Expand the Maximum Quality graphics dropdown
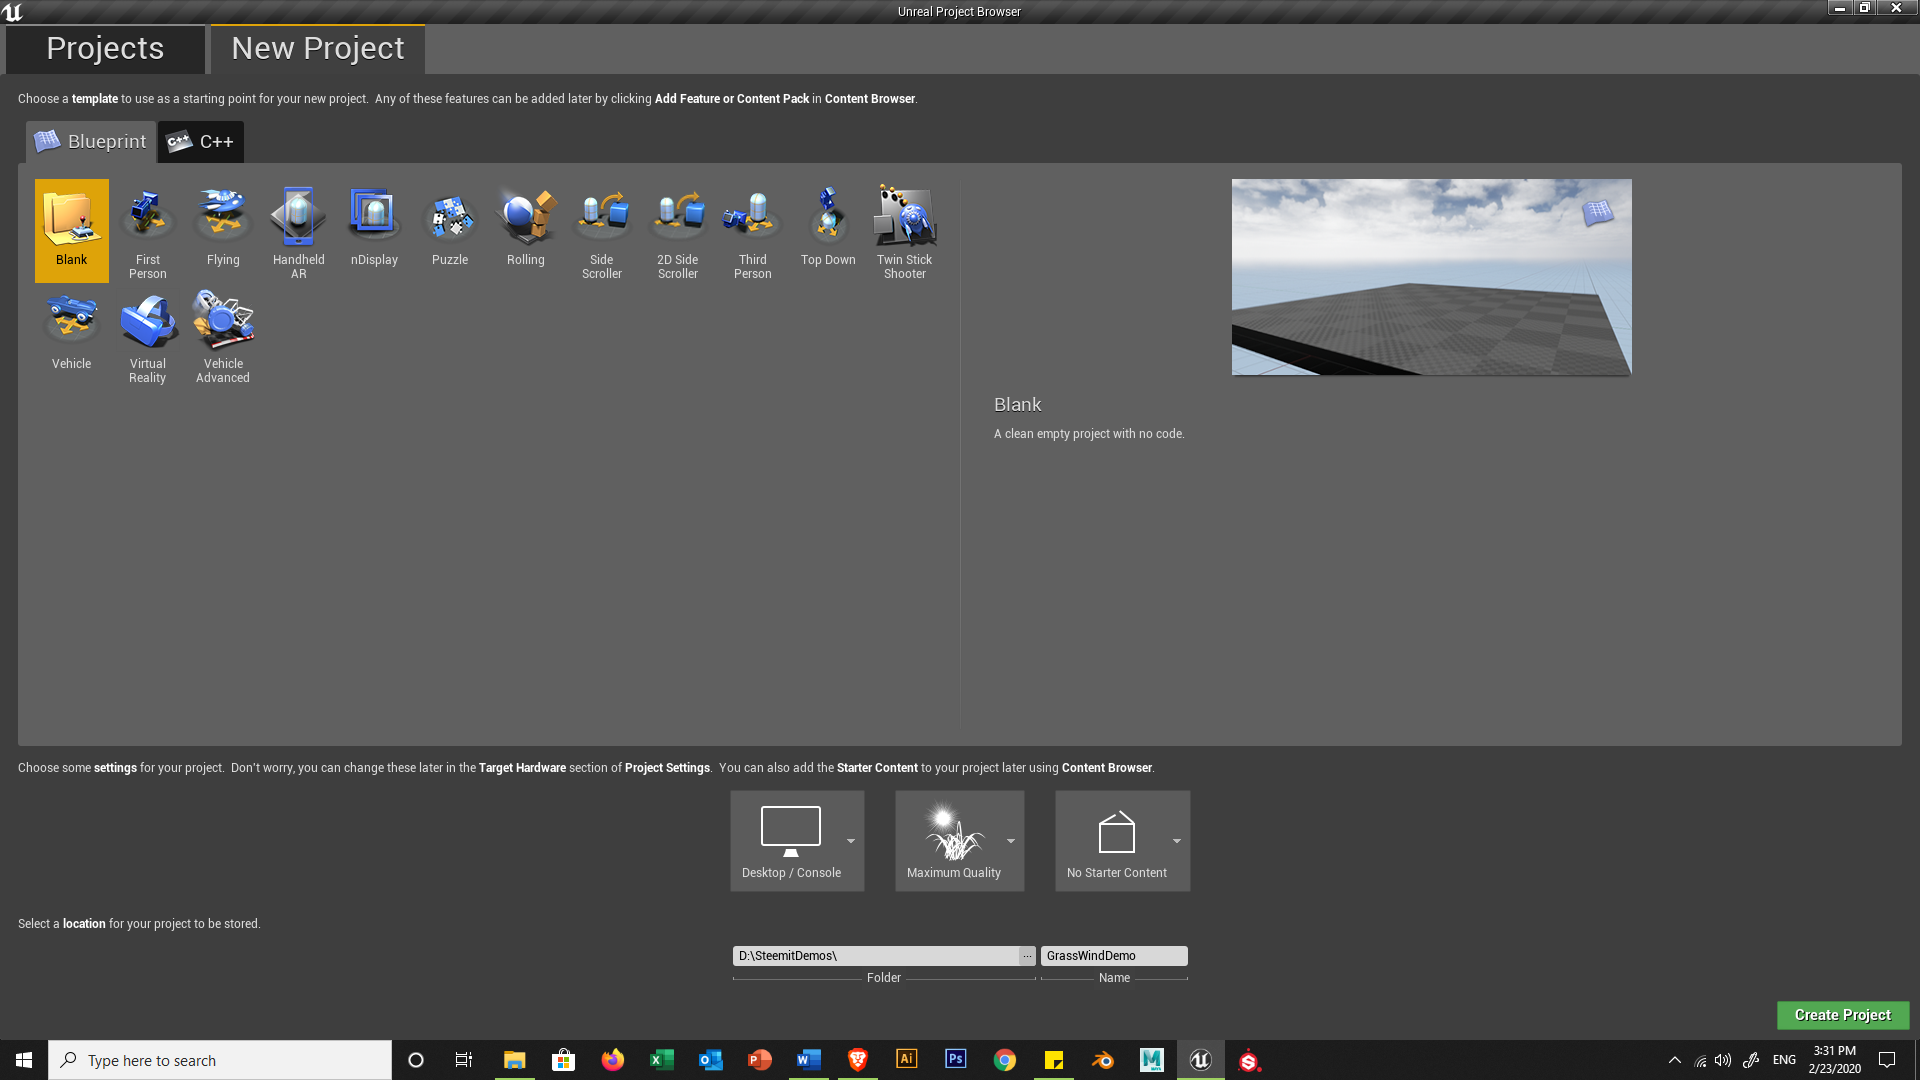Screen dimensions: 1920x1080 pyautogui.click(x=1011, y=841)
